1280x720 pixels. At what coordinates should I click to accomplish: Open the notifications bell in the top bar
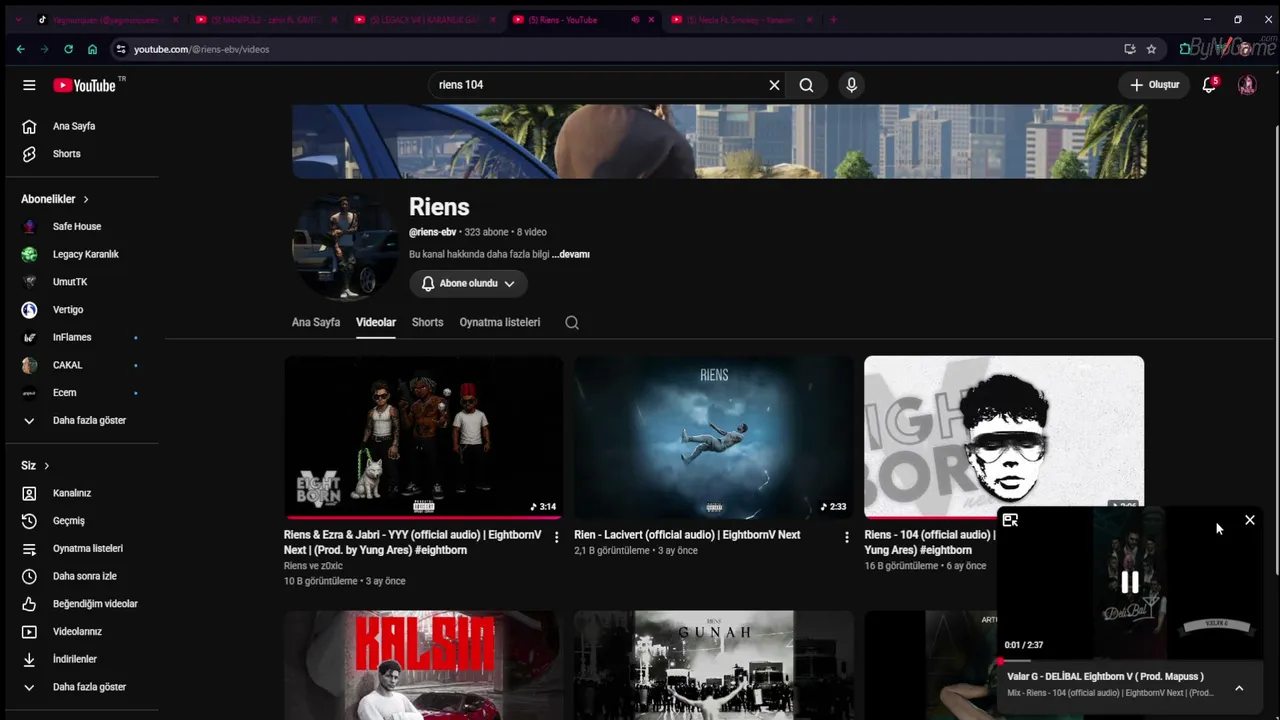pyautogui.click(x=1209, y=85)
